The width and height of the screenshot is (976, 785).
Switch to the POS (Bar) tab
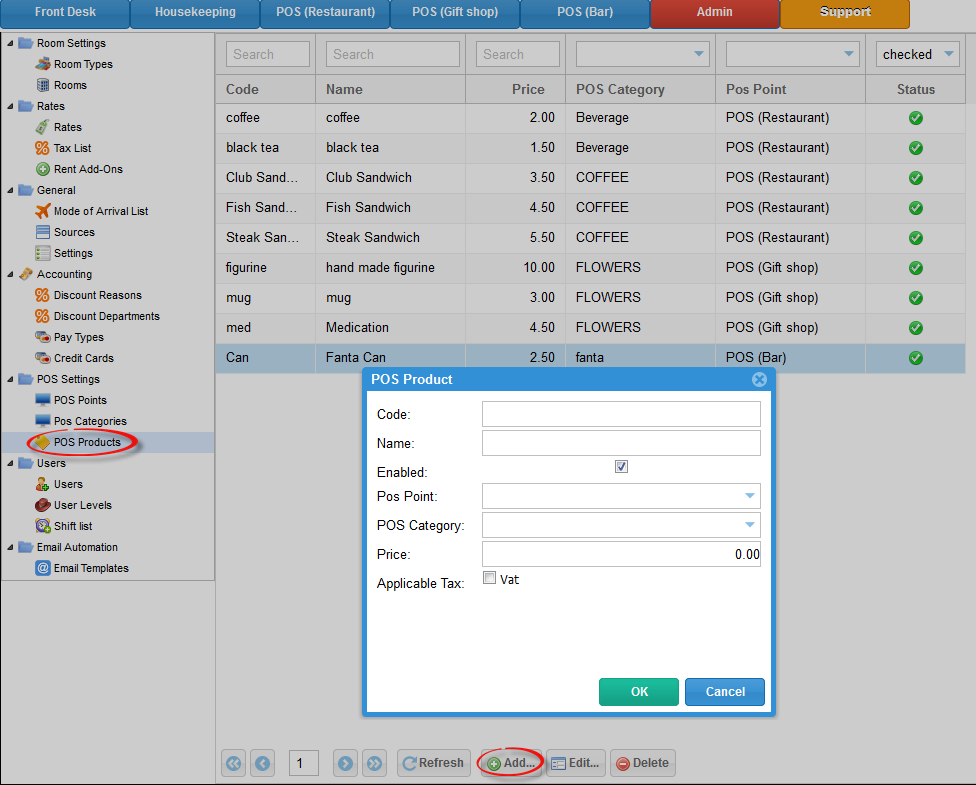click(x=584, y=13)
